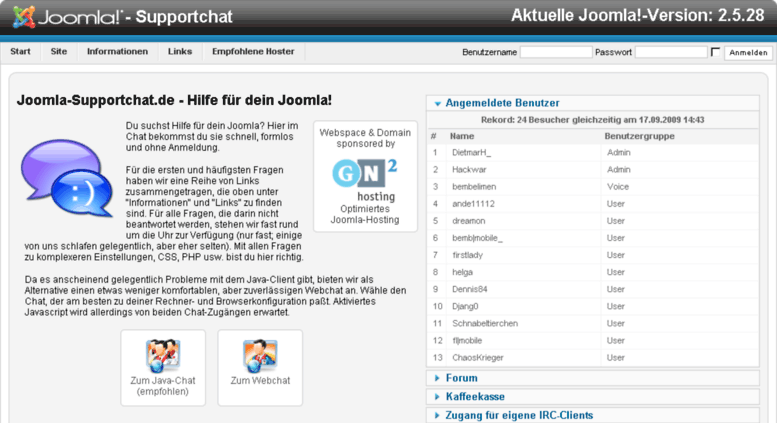
Task: Select user firstlady in the list
Action: point(467,255)
